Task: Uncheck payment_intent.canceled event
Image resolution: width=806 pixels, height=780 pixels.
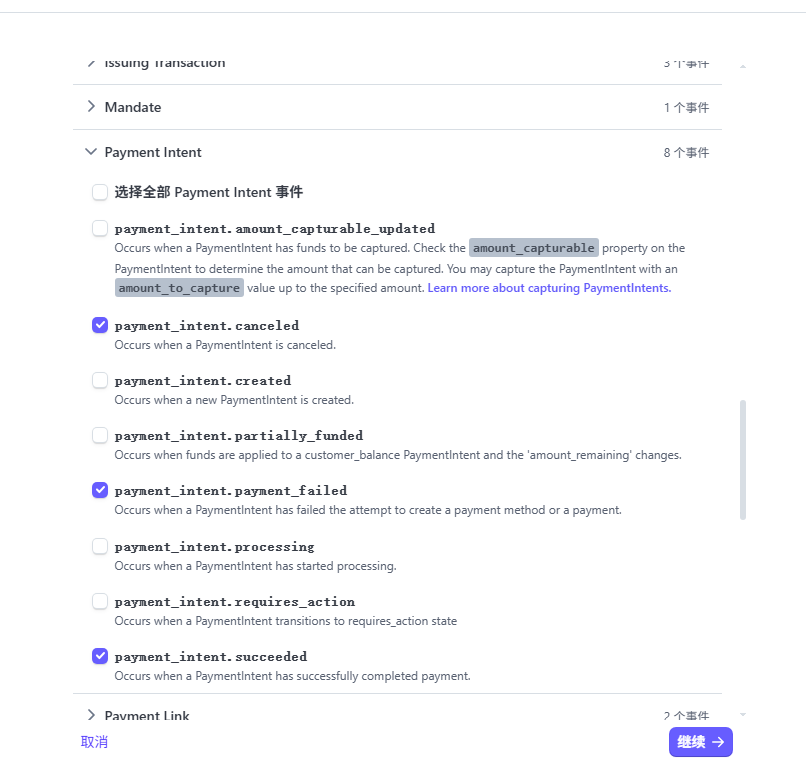Action: pyautogui.click(x=100, y=325)
